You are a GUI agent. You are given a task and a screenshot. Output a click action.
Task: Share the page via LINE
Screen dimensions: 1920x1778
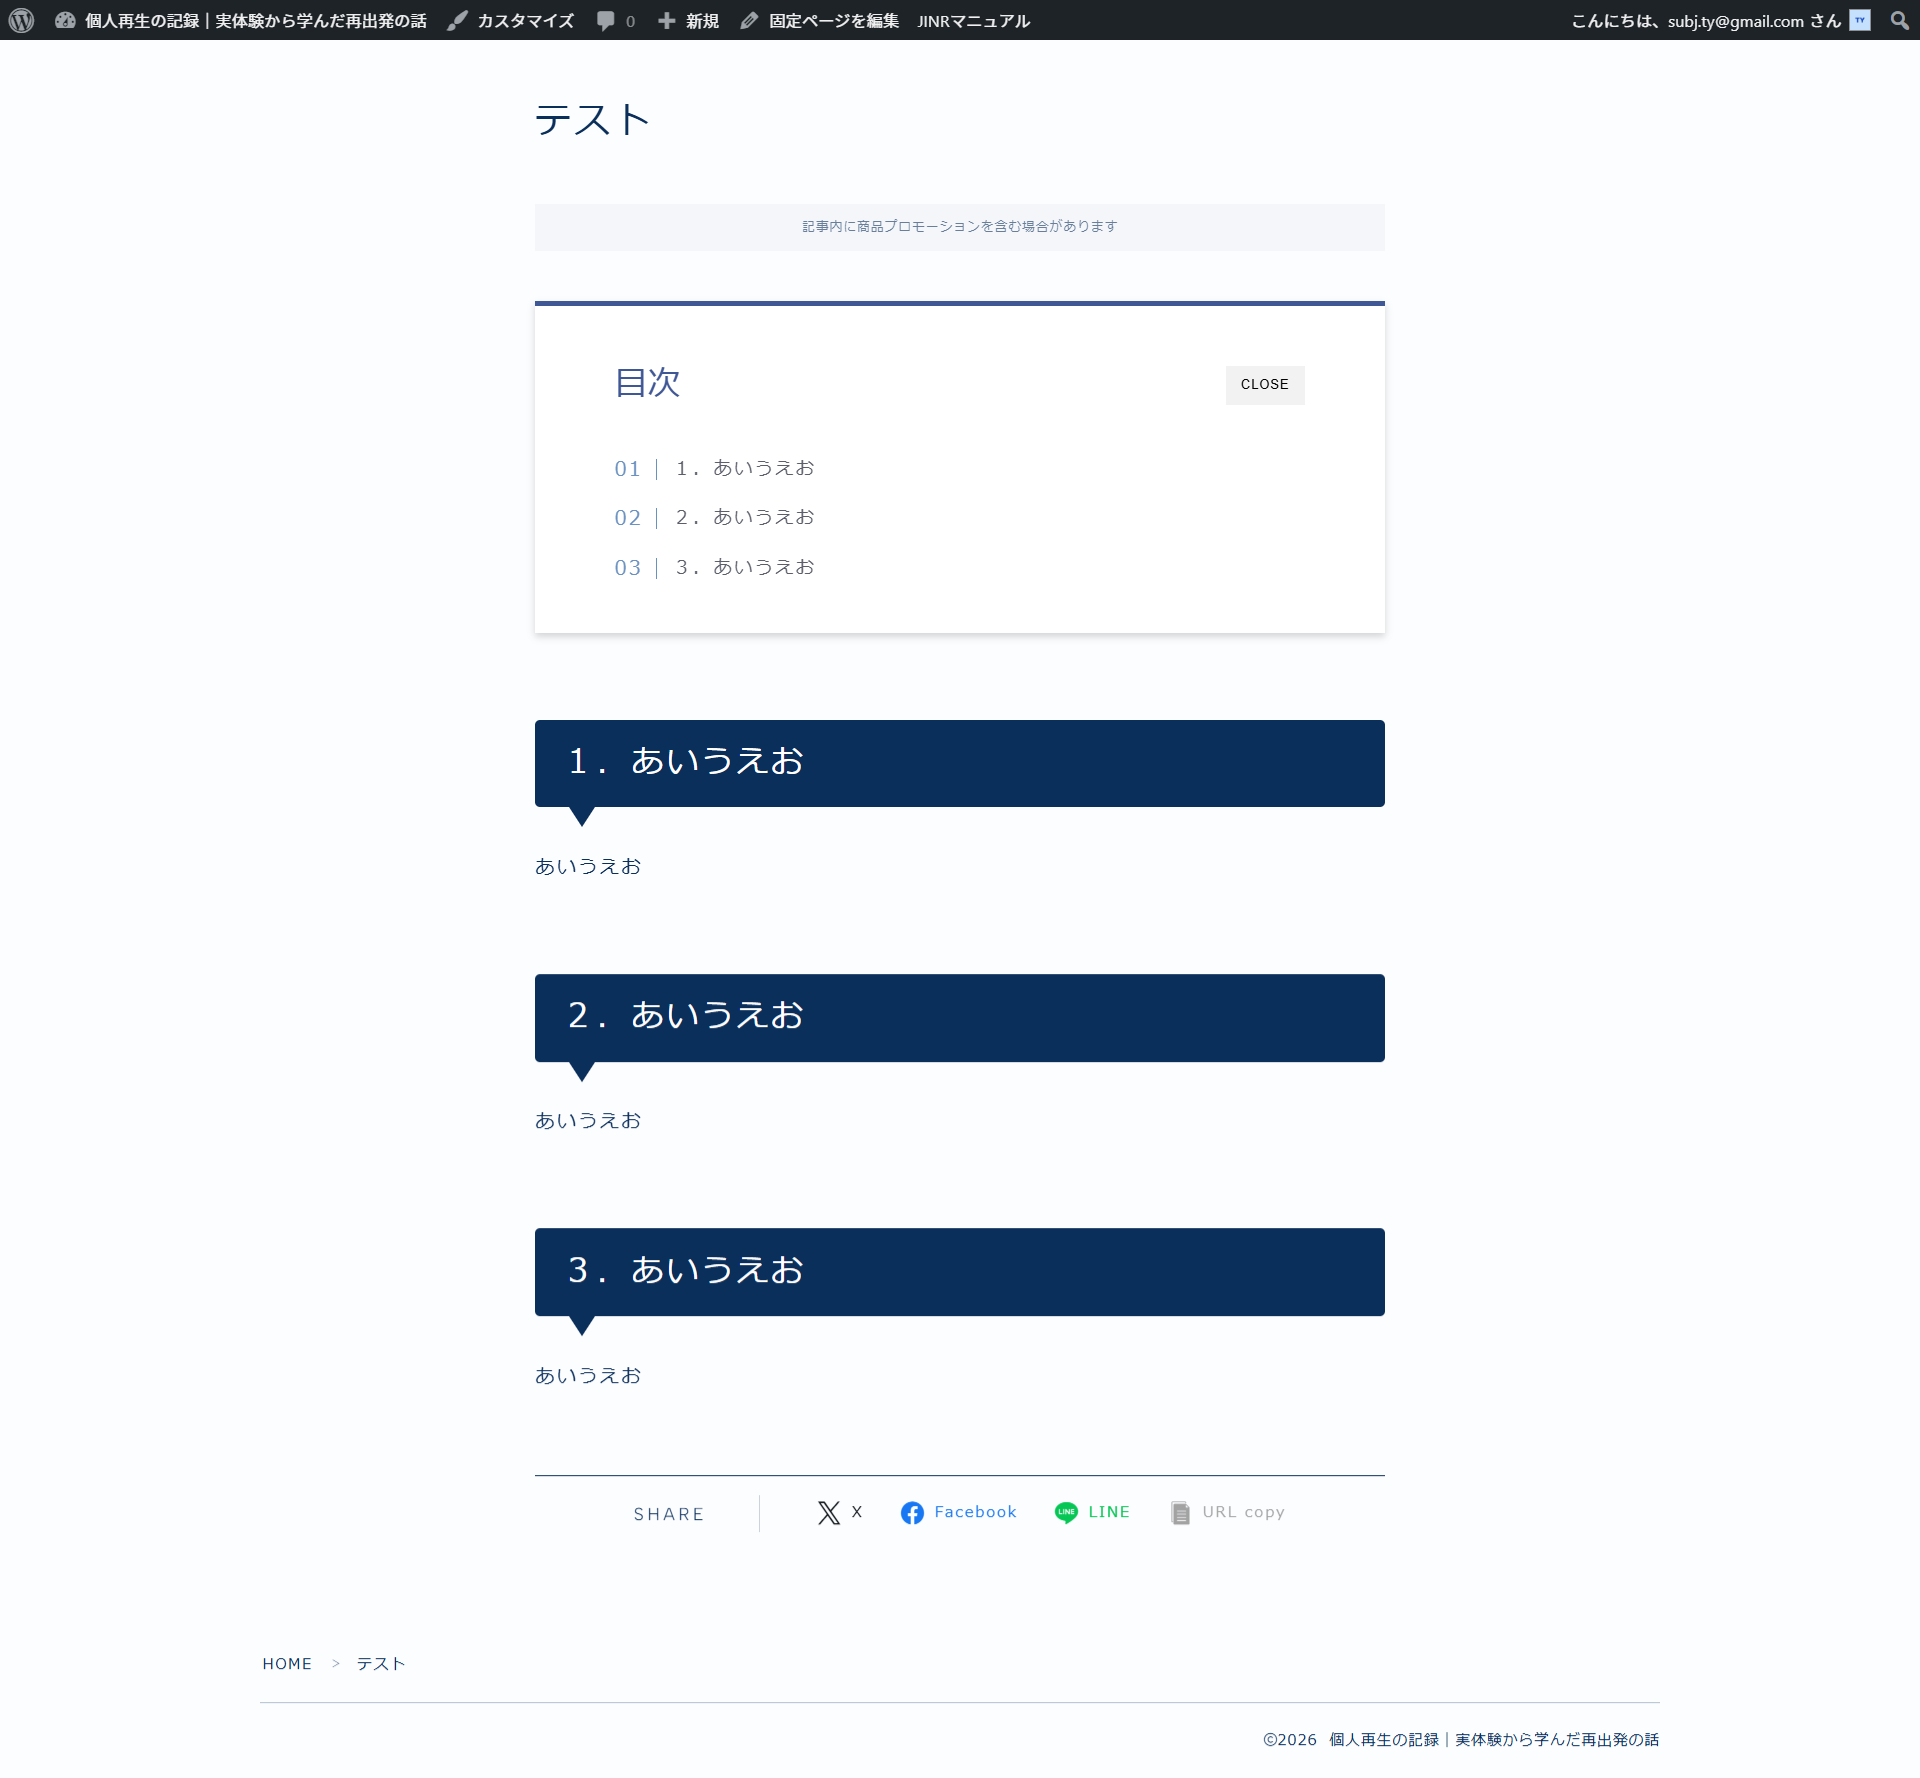point(1092,1512)
